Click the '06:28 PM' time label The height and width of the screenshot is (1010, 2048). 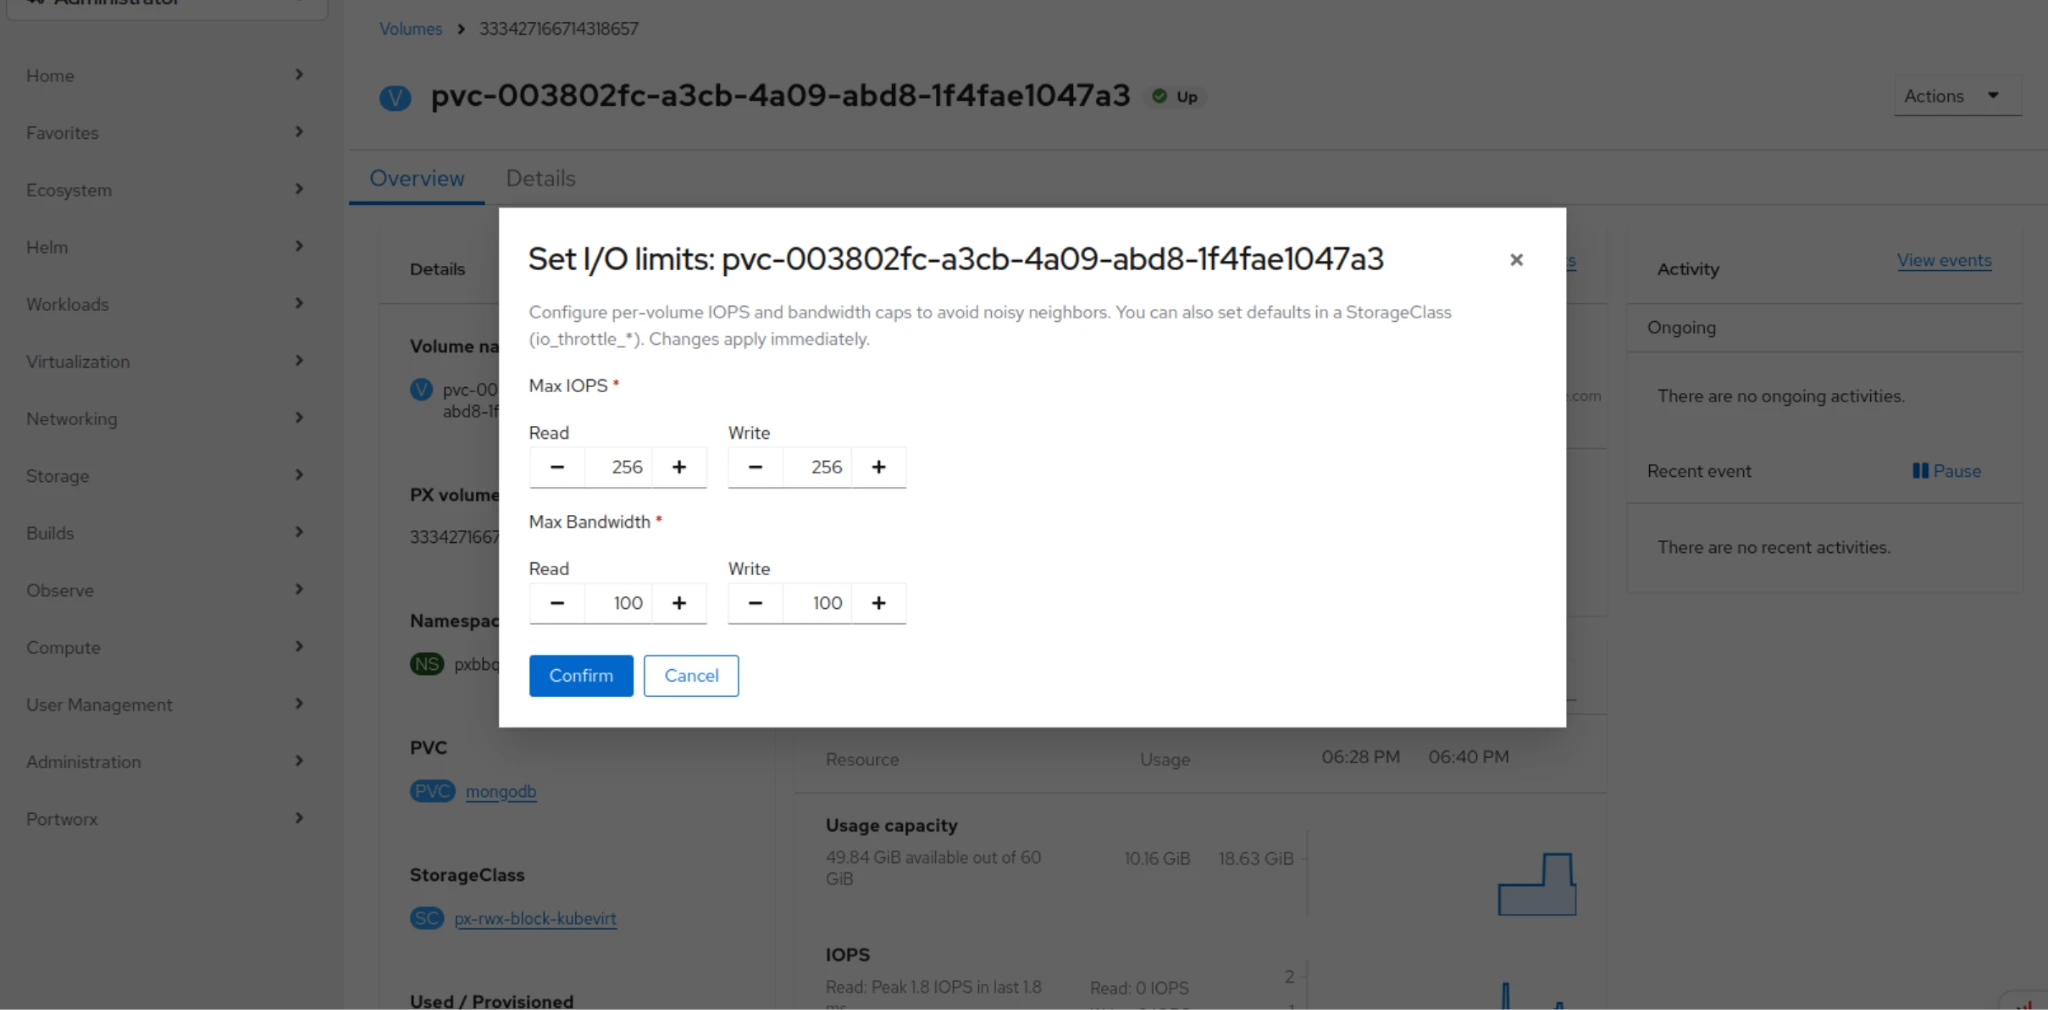[x=1360, y=757]
